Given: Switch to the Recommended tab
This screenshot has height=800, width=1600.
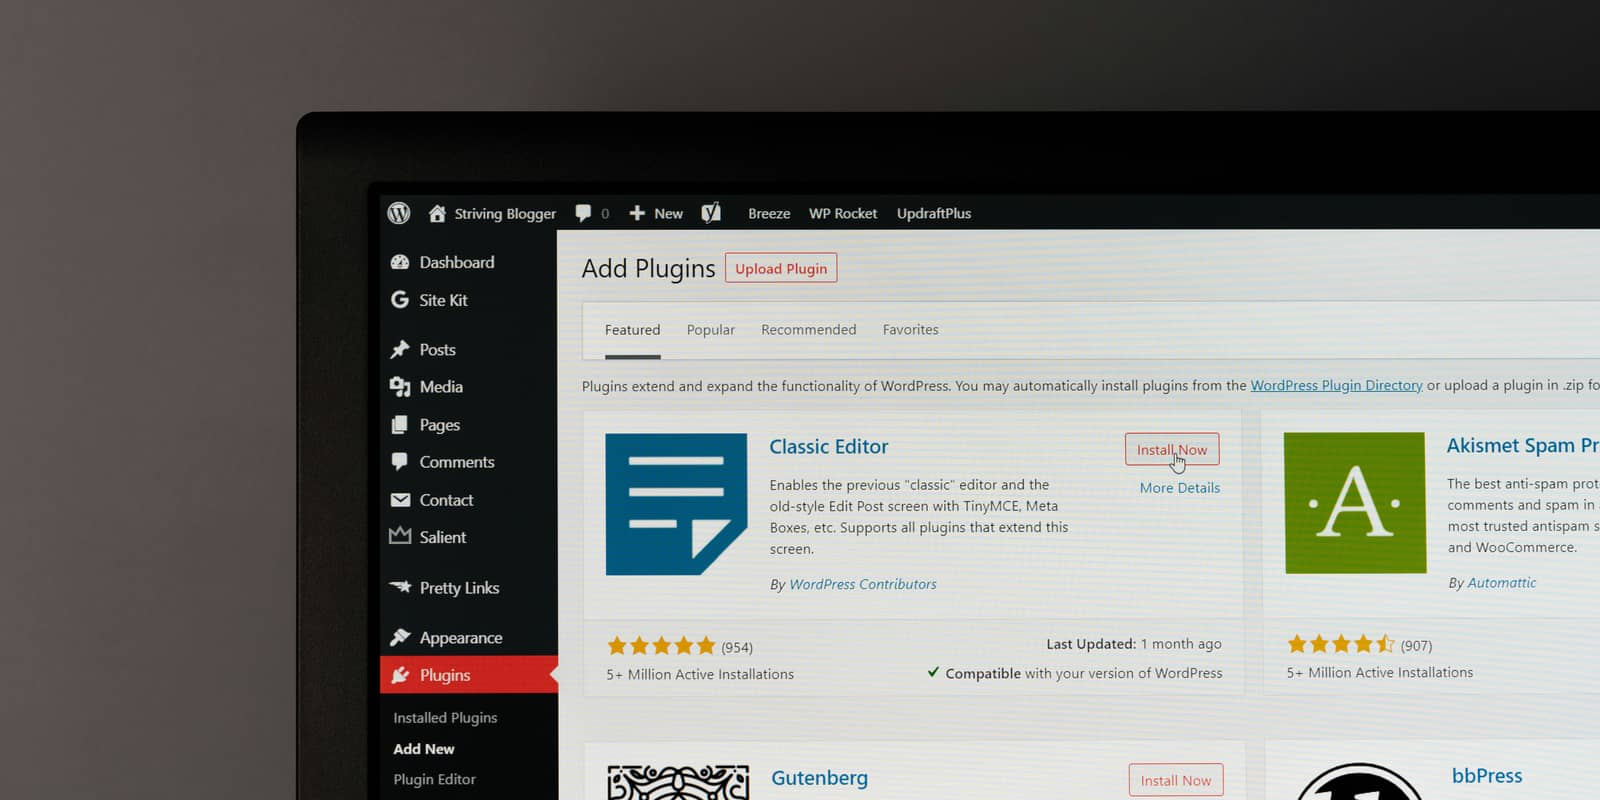Looking at the screenshot, I should [808, 330].
